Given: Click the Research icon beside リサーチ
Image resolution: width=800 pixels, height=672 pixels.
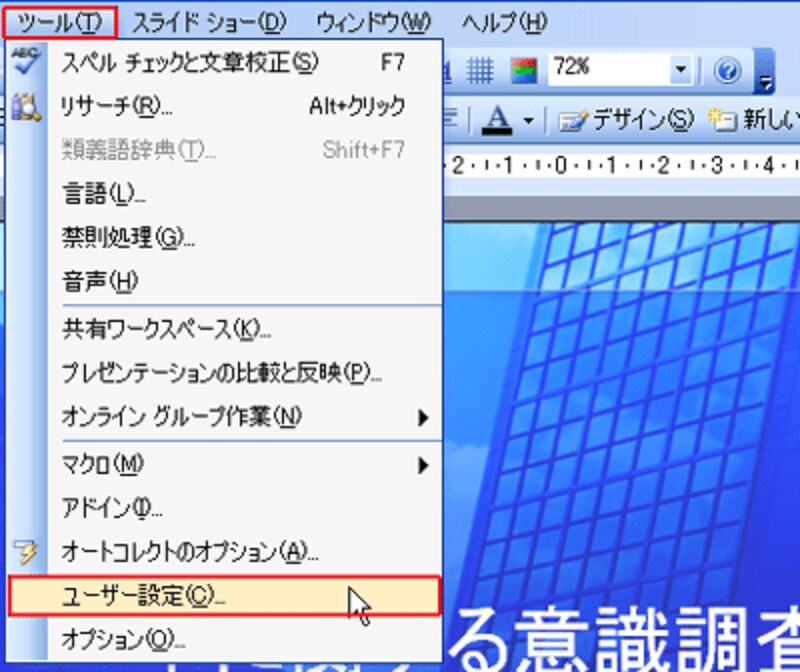Looking at the screenshot, I should (26, 107).
